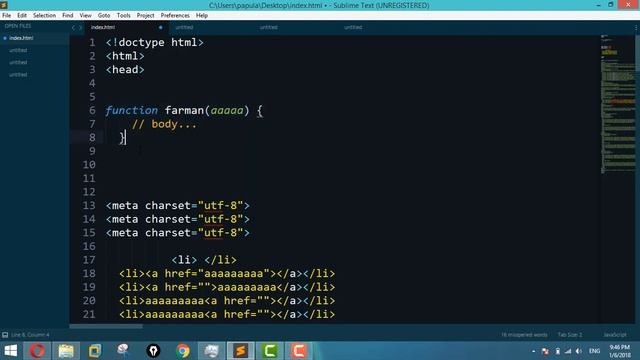Screen dimensions: 640x360
Task: Click the horizontal scrollbar thumb
Action: 106,326
